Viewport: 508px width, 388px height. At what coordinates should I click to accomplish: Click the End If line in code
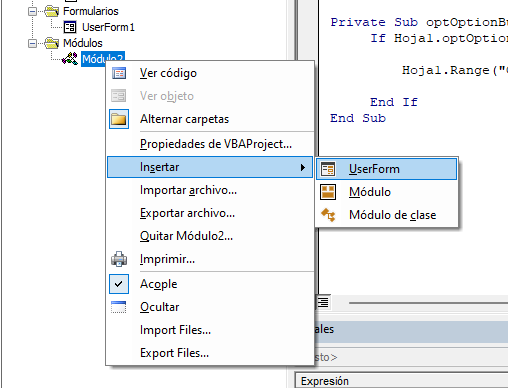pos(394,102)
